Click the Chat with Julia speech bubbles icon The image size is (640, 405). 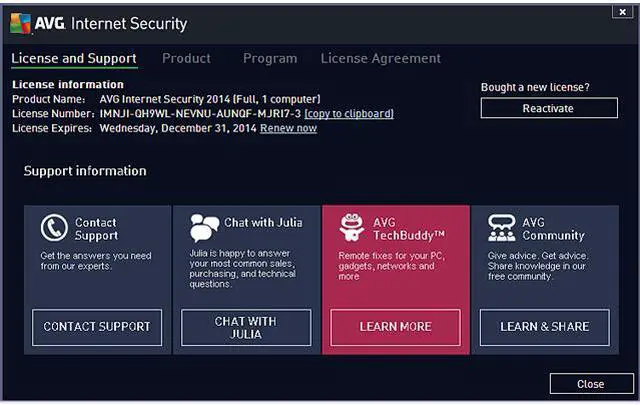(x=204, y=227)
